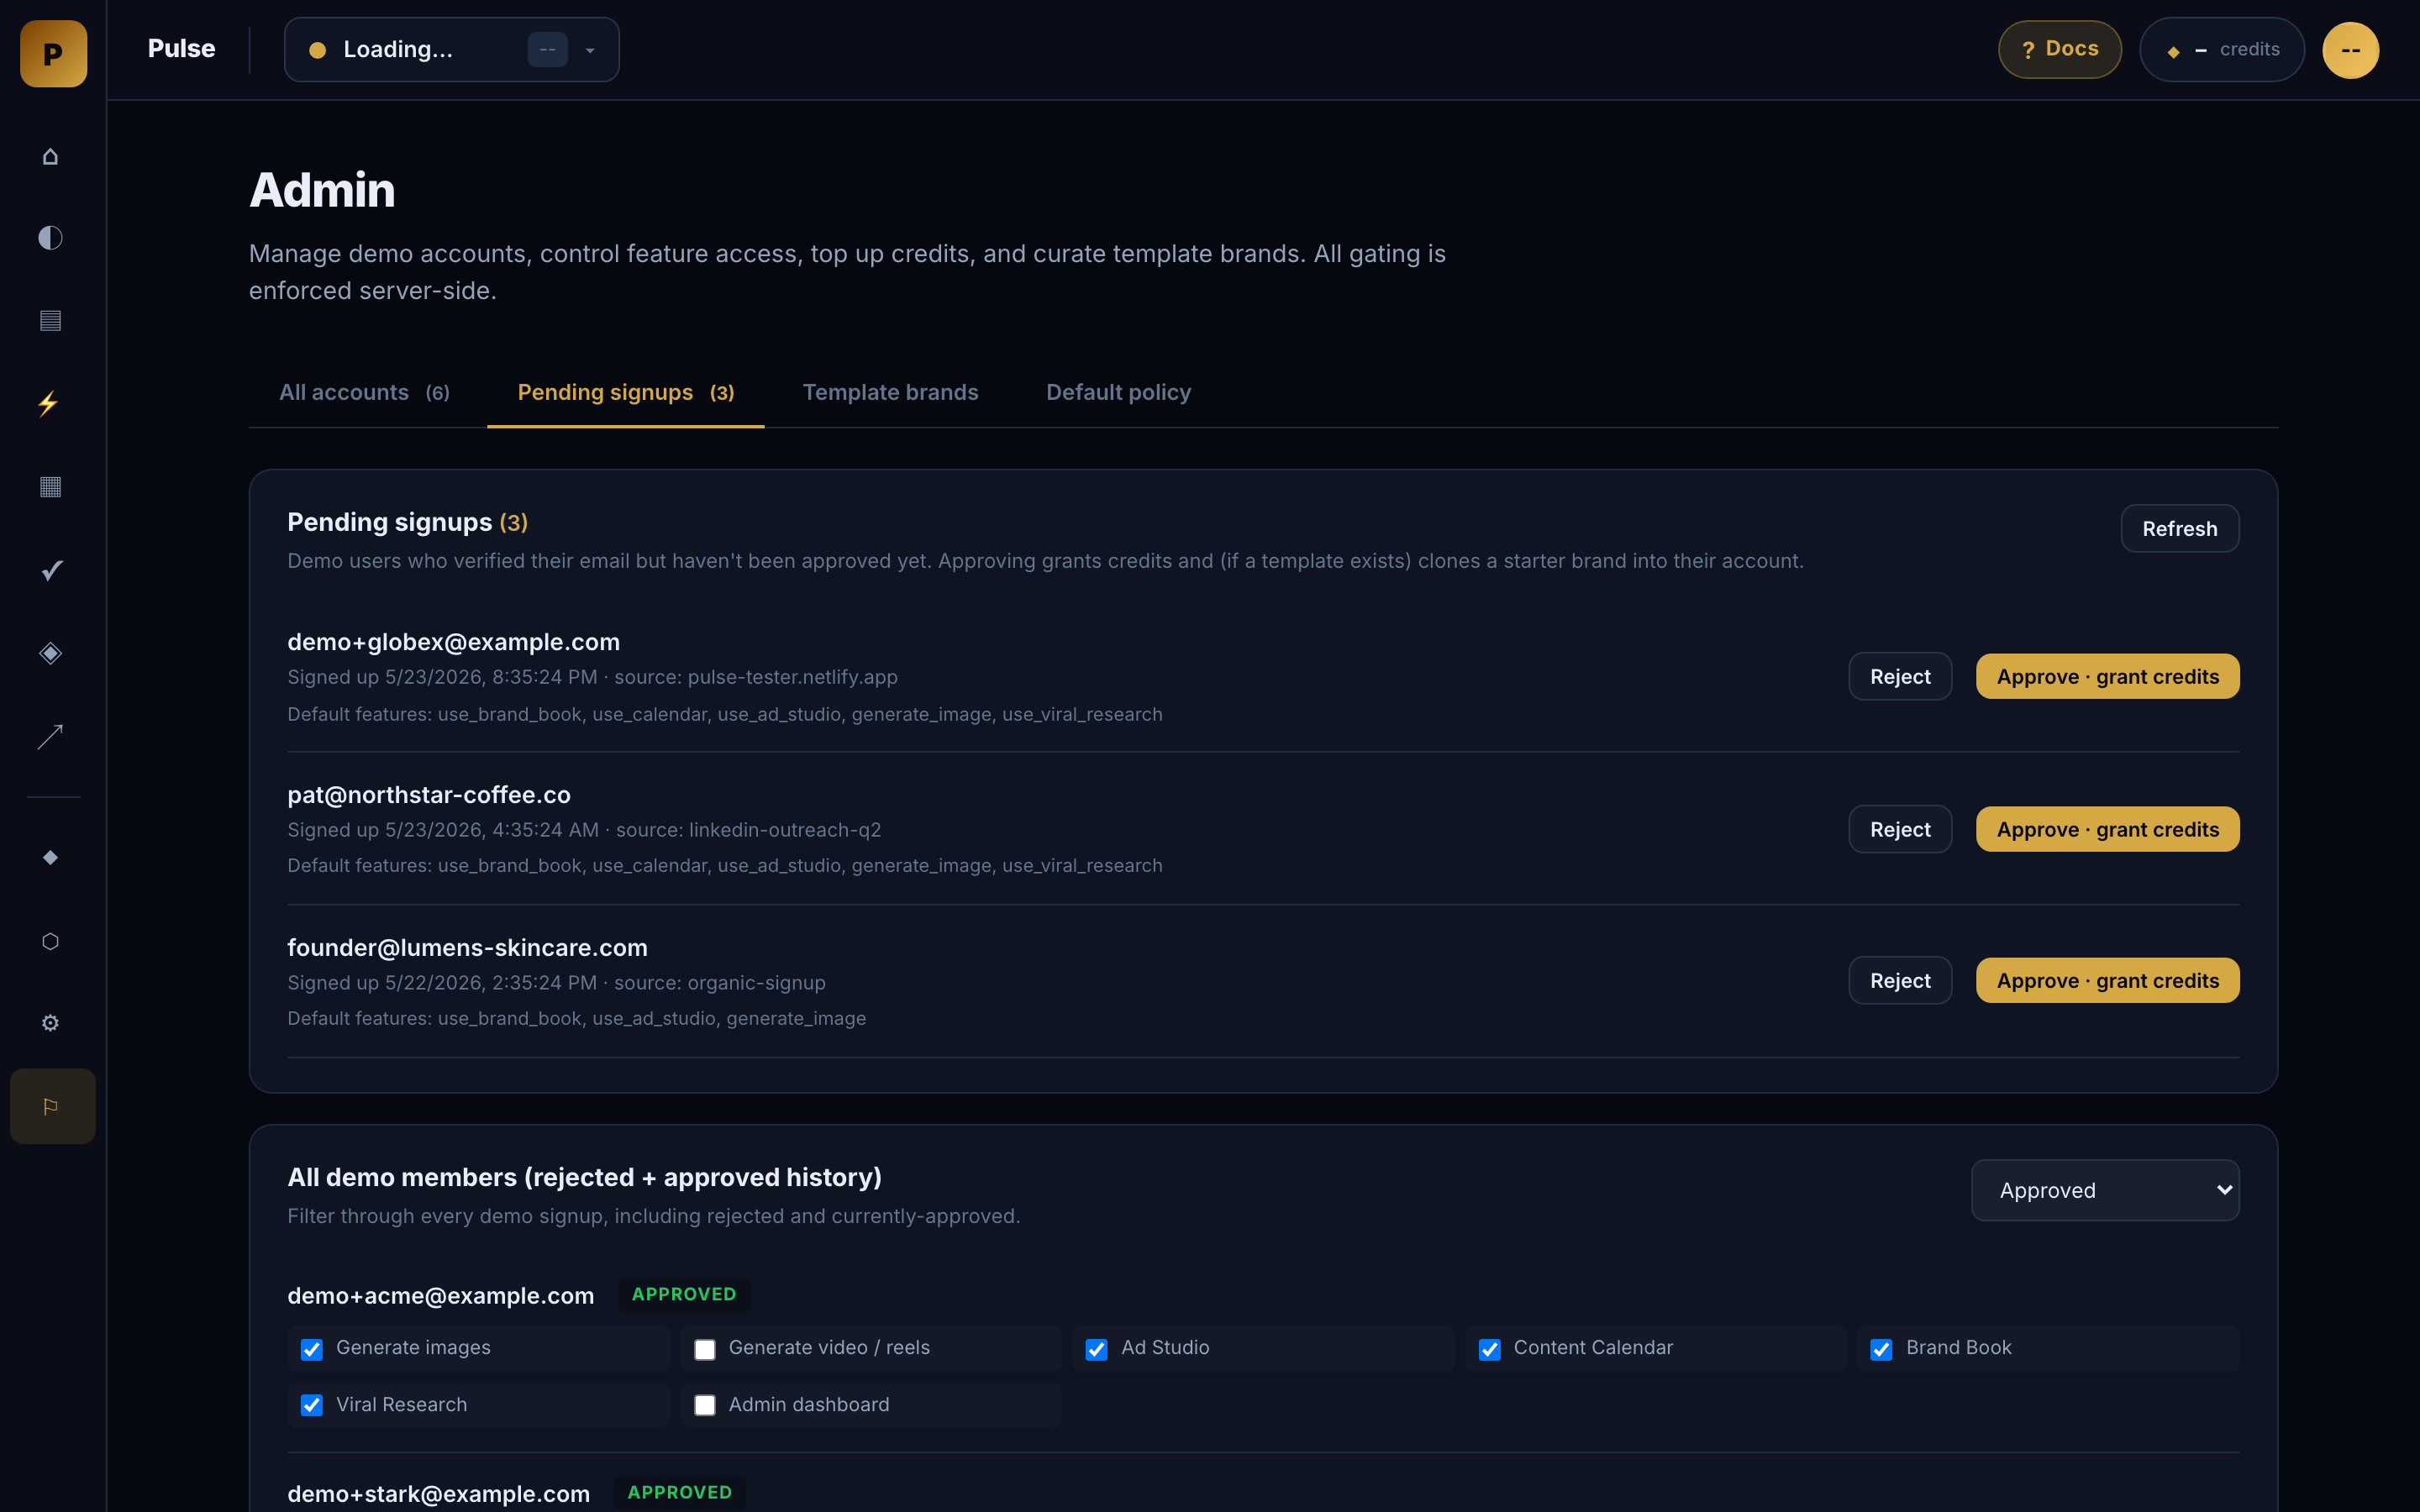The height and width of the screenshot is (1512, 2420).
Task: Approve and grant credits to founder@lumens-skincare.com
Action: pyautogui.click(x=2108, y=980)
